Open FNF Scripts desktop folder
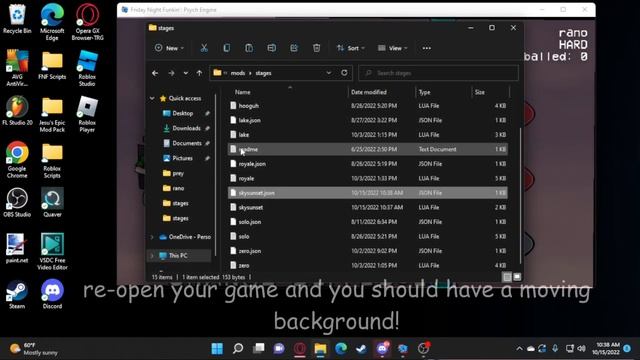 pos(52,65)
